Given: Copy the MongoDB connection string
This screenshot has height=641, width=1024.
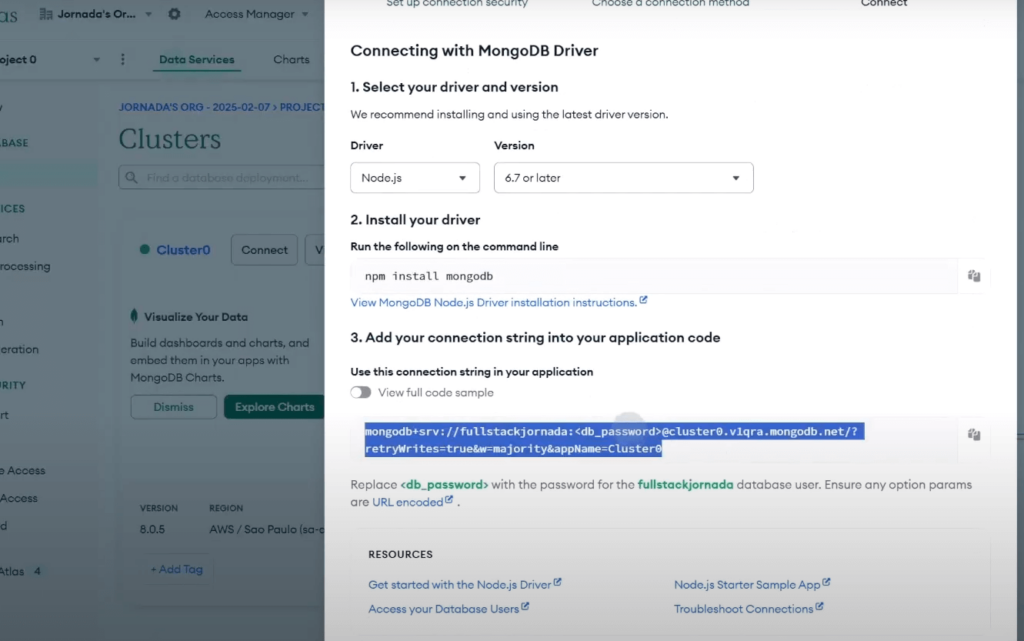Looking at the screenshot, I should 973,435.
